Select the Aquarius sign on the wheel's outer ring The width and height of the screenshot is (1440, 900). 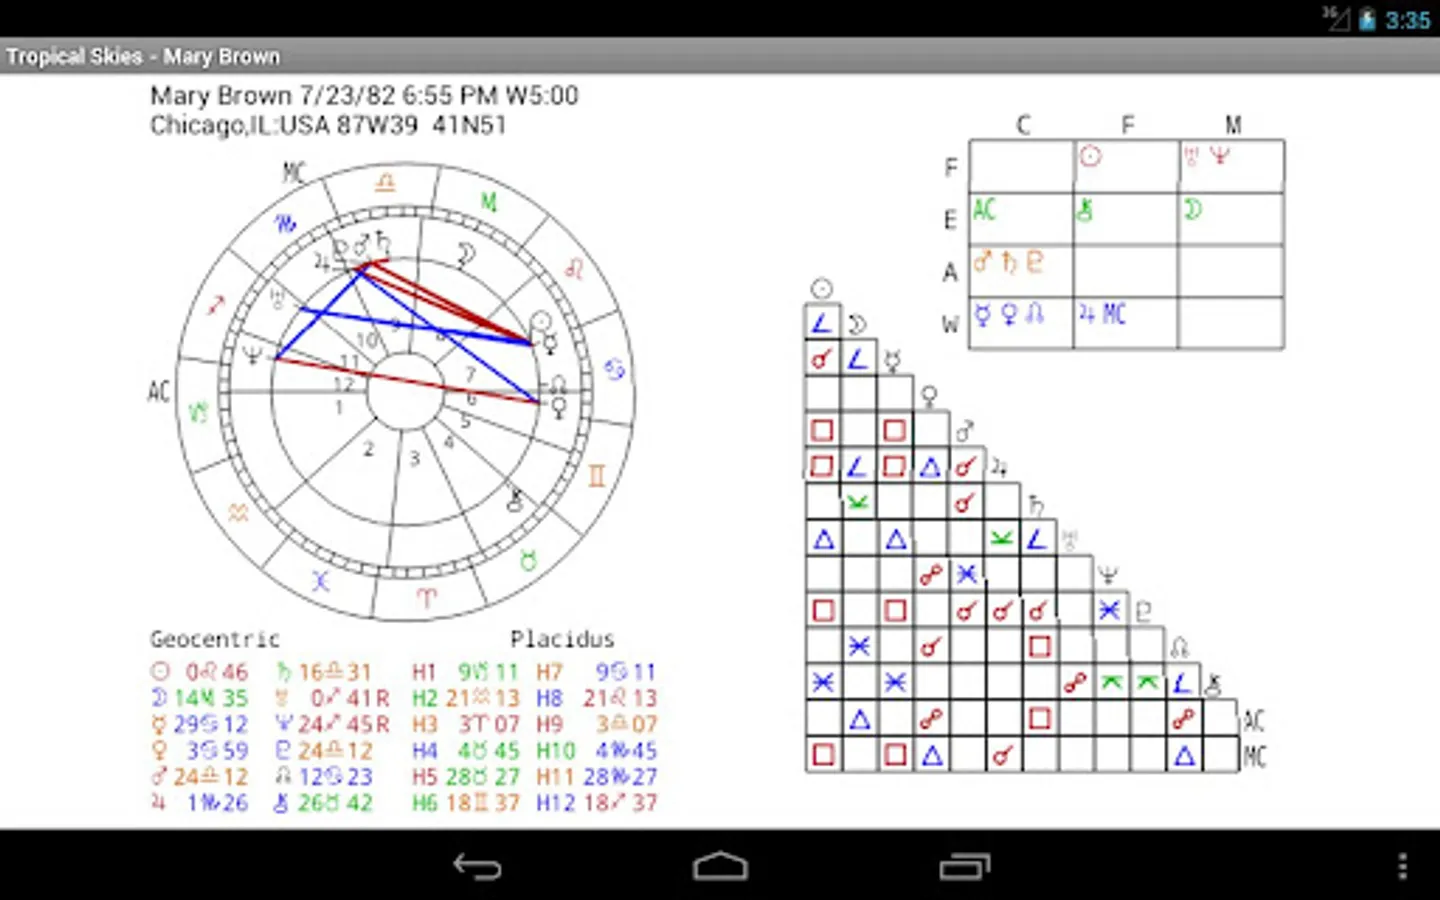coord(238,513)
